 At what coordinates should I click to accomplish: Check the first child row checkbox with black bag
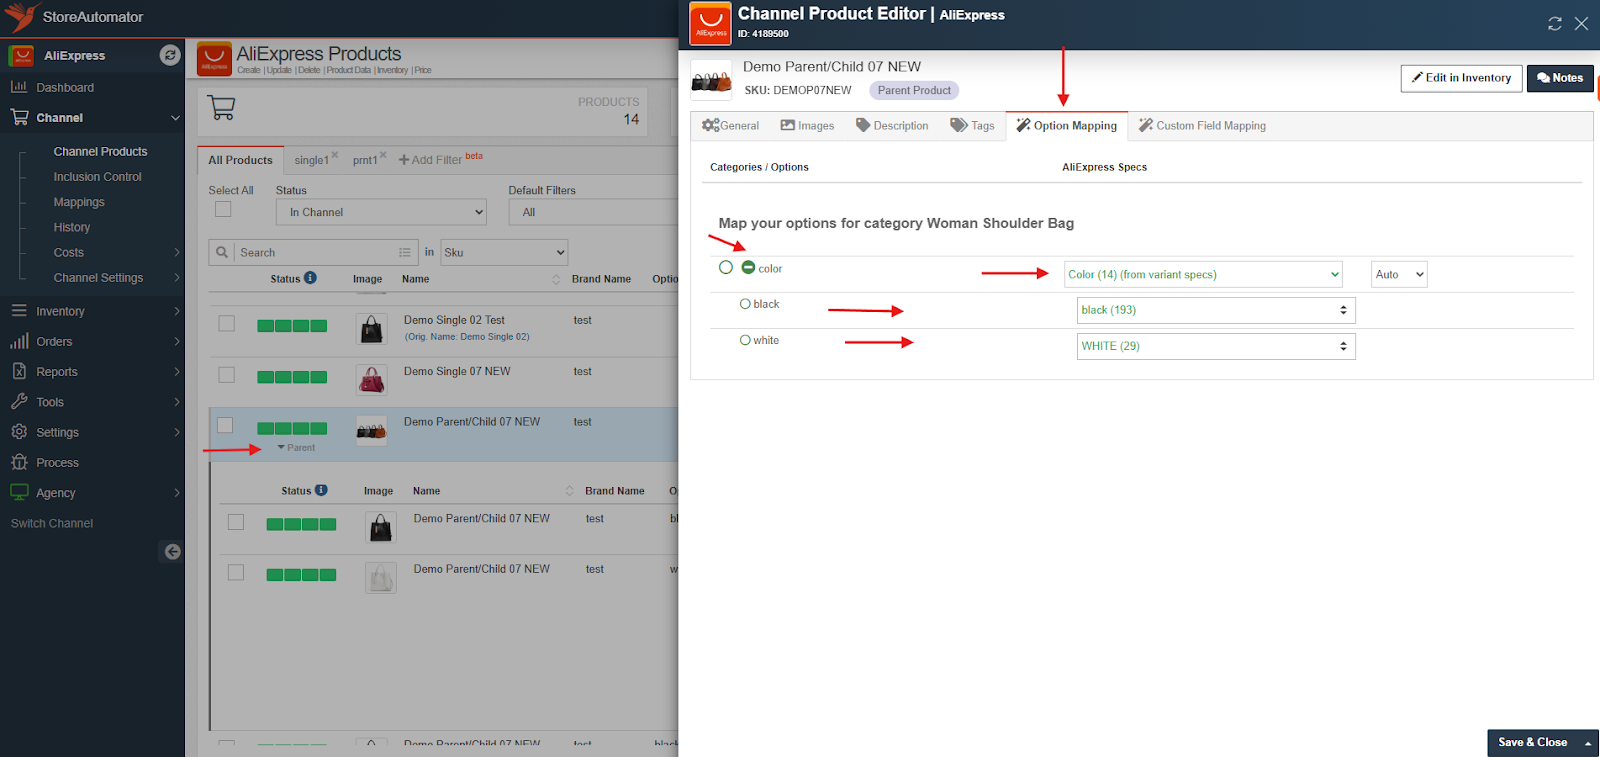click(236, 522)
